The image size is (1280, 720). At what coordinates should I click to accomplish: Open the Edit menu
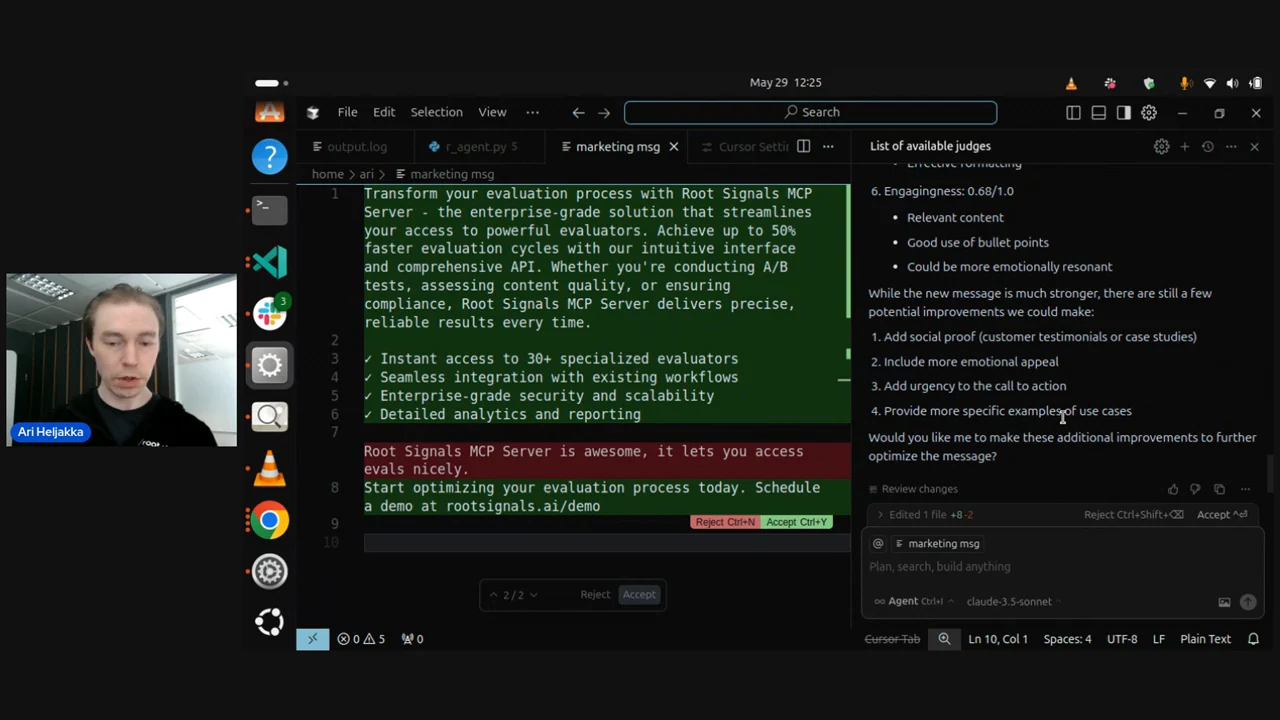pyautogui.click(x=384, y=112)
